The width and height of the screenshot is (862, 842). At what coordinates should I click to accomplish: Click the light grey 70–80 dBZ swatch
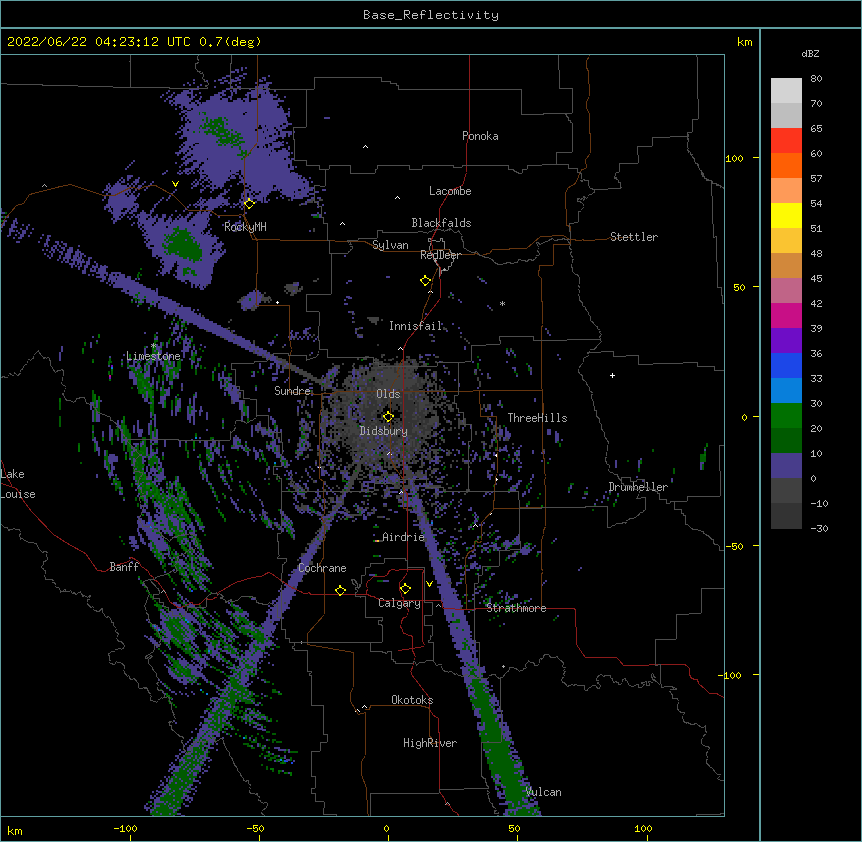click(x=786, y=91)
